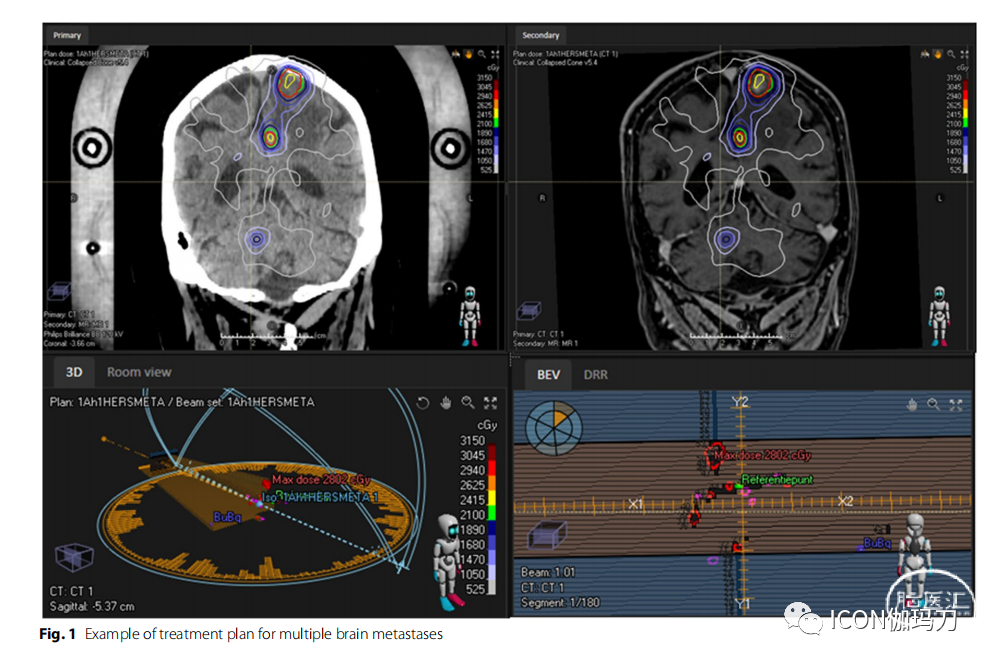This screenshot has height=664, width=991.
Task: Click the 1890 value in 3D dose legend
Action: 472,529
